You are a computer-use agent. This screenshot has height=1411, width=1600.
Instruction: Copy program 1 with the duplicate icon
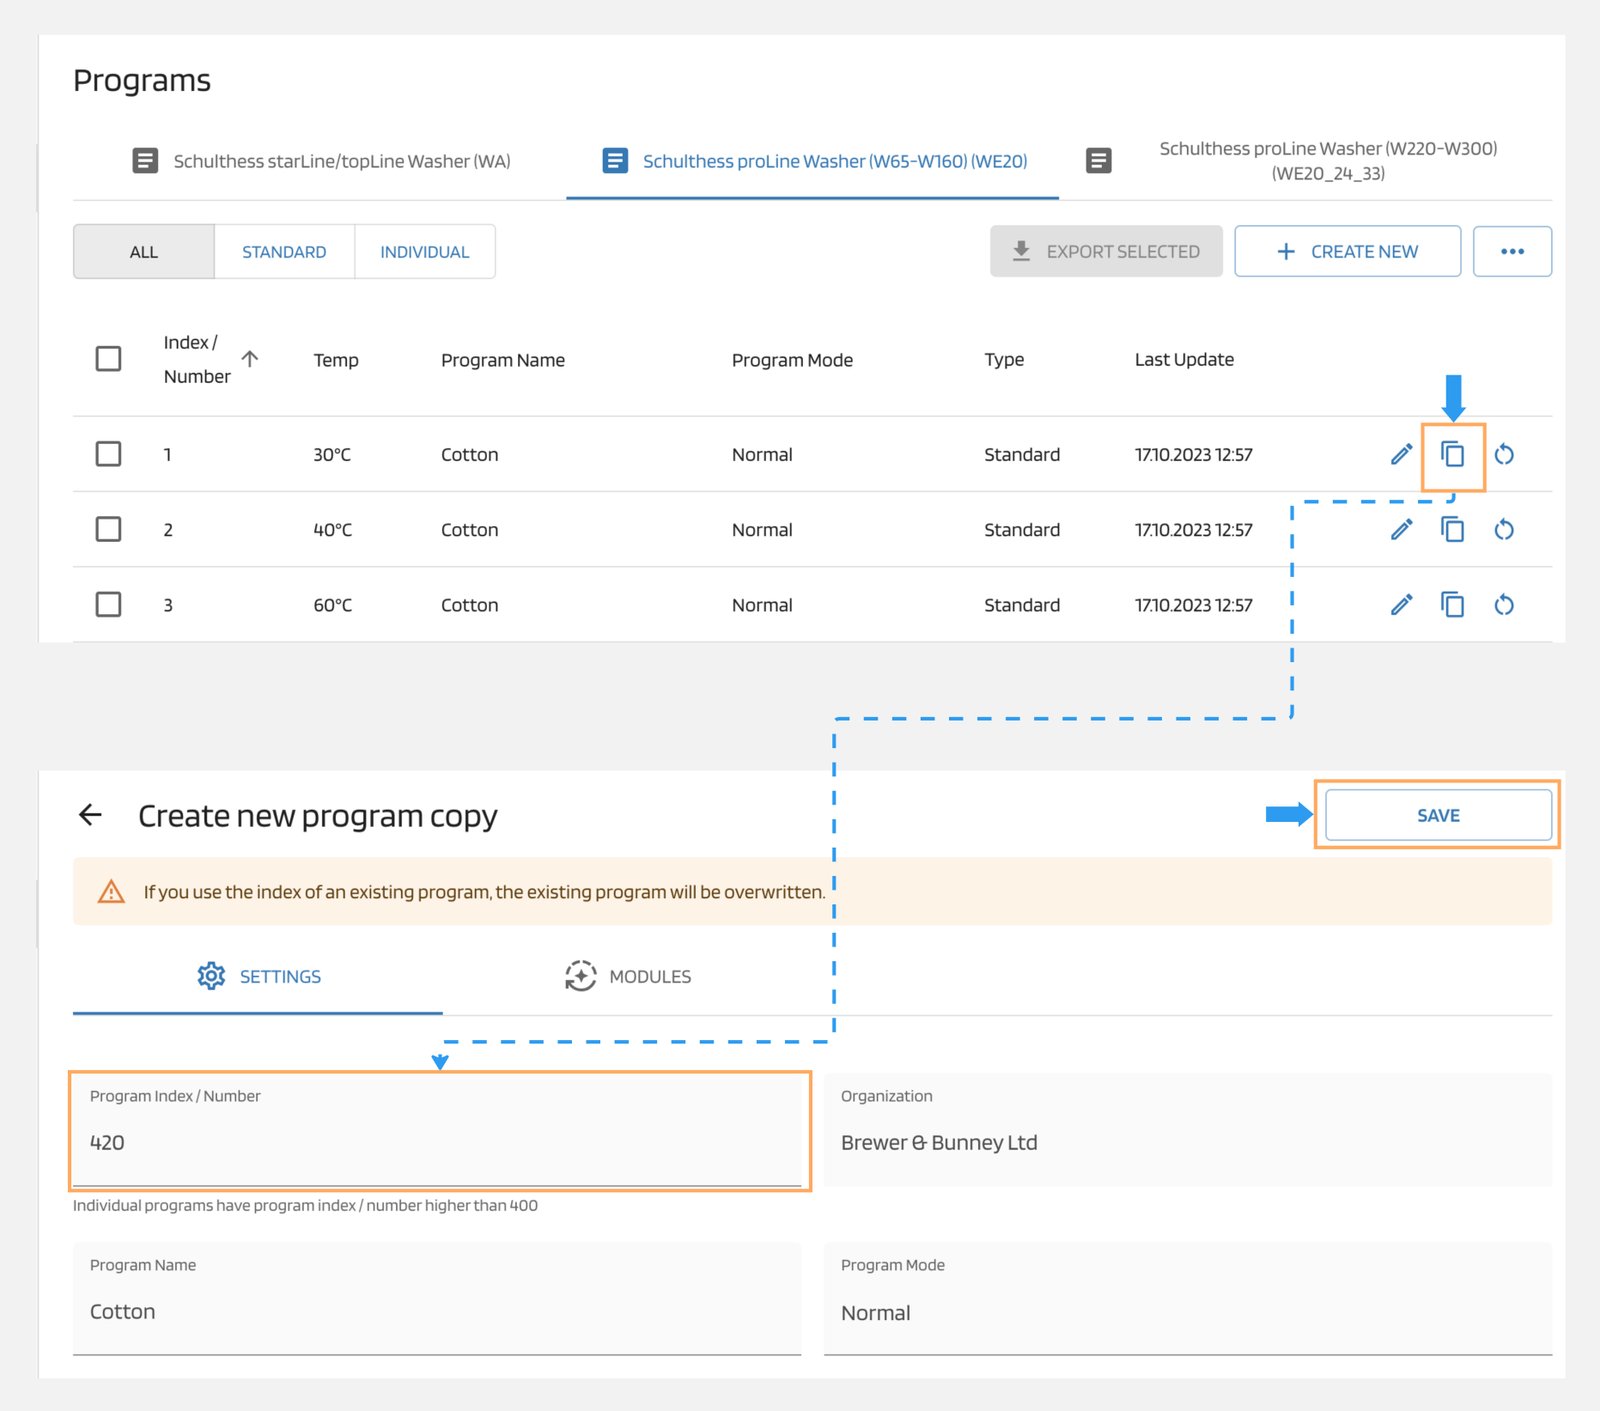(1452, 455)
